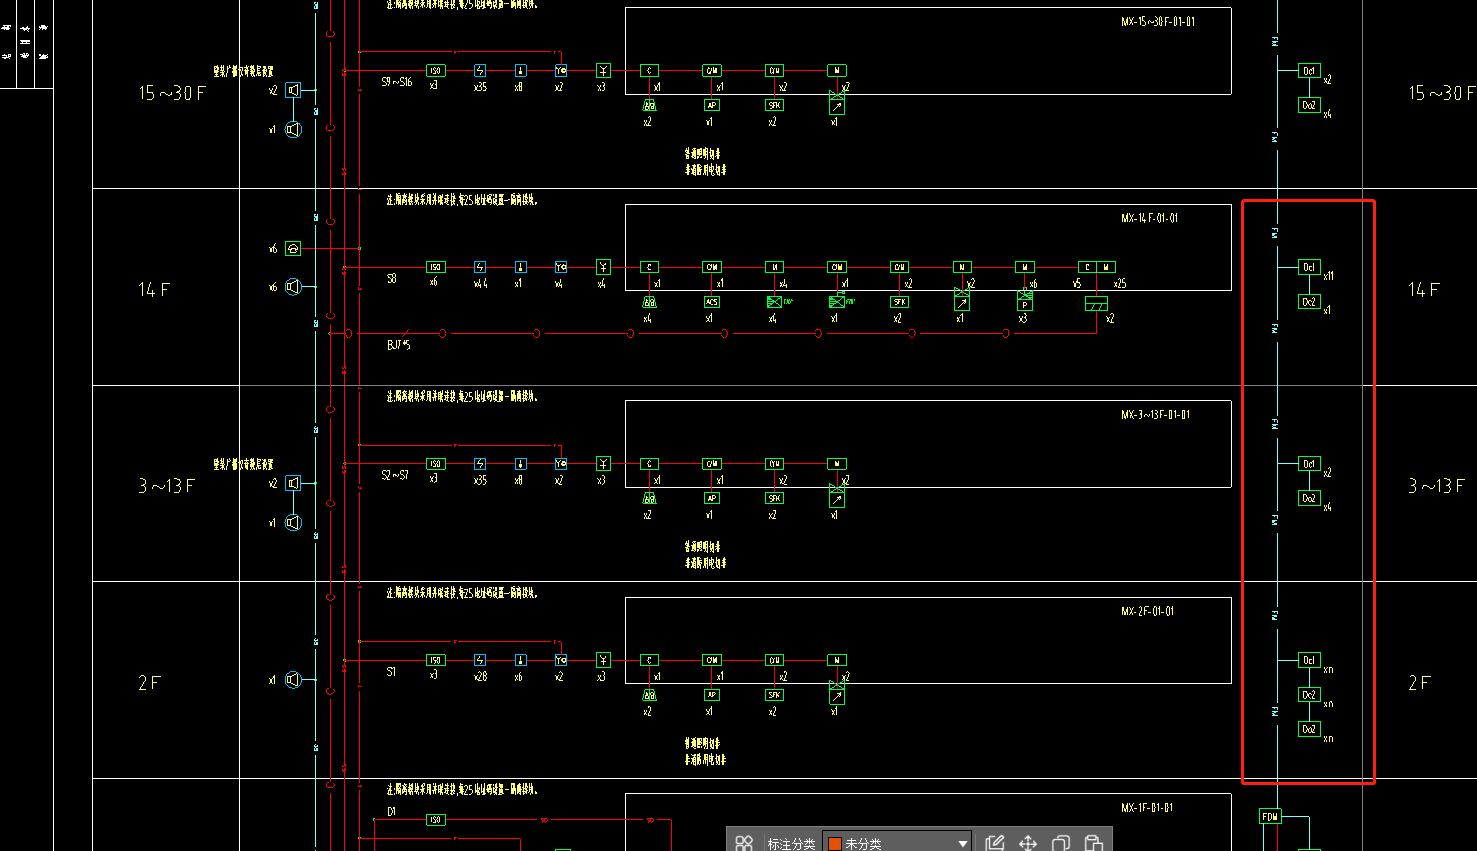Click the right-side 3~13 F floor label

tap(1437, 486)
